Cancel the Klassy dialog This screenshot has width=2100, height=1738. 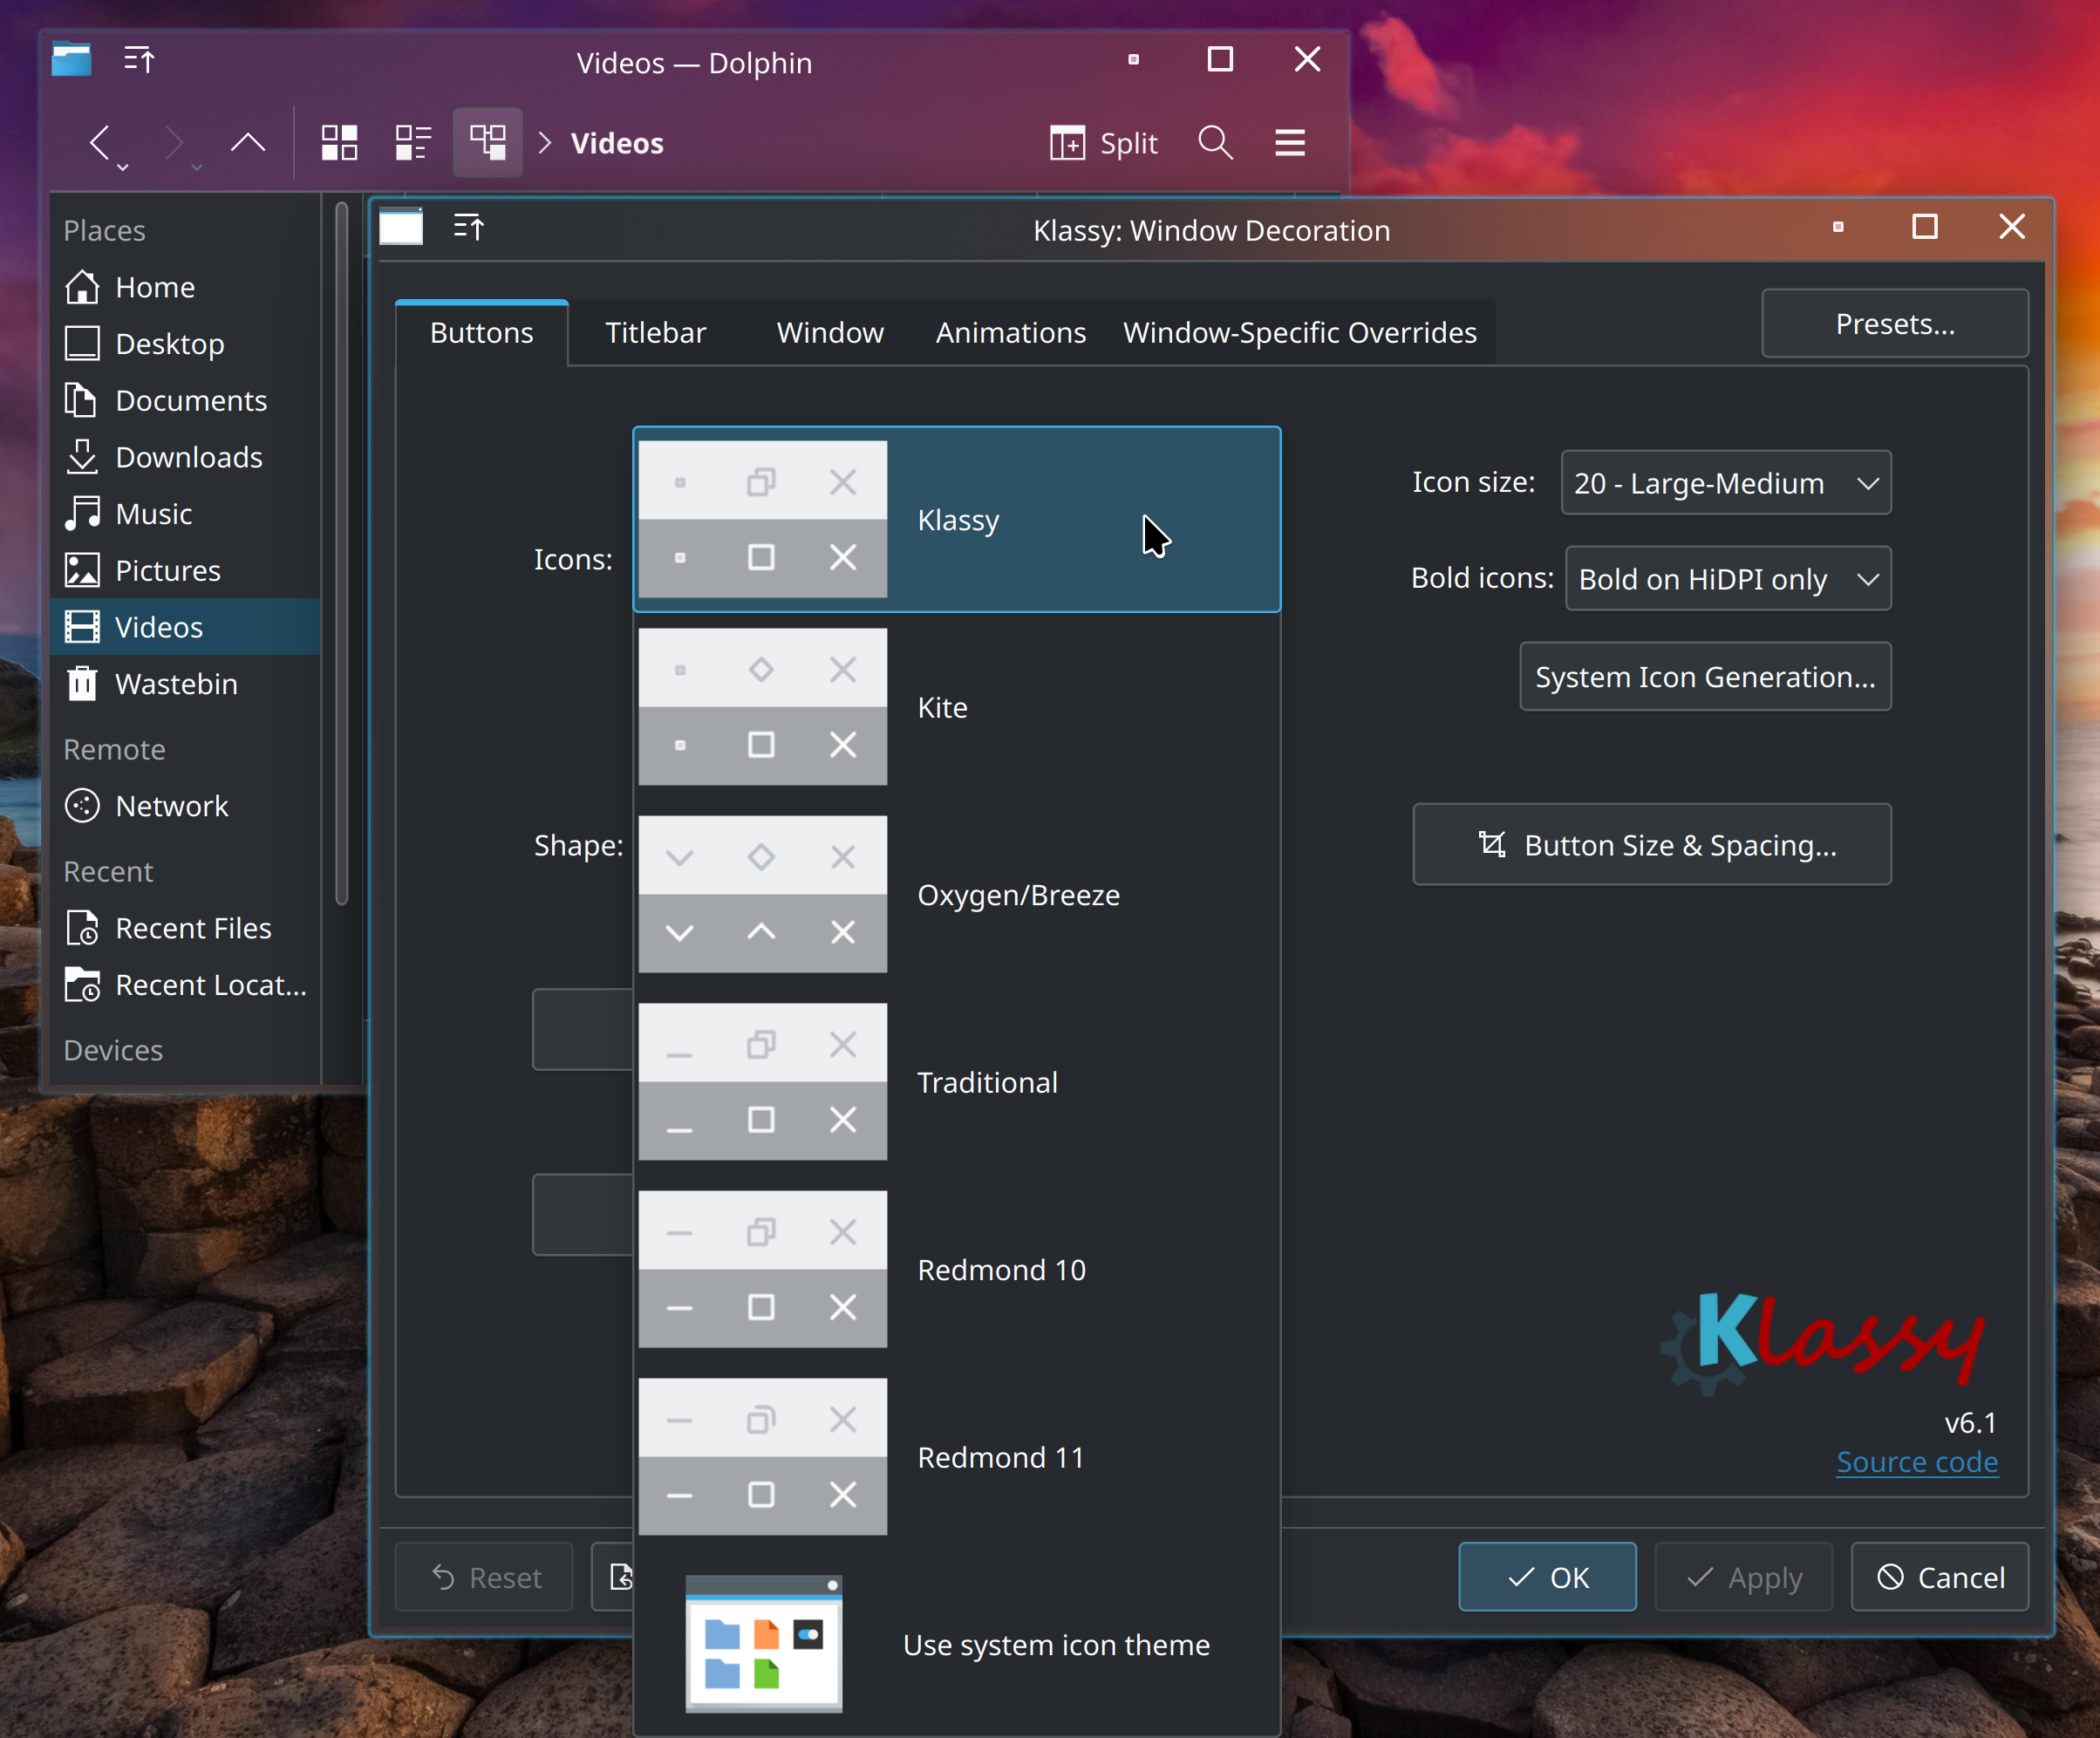point(1939,1577)
